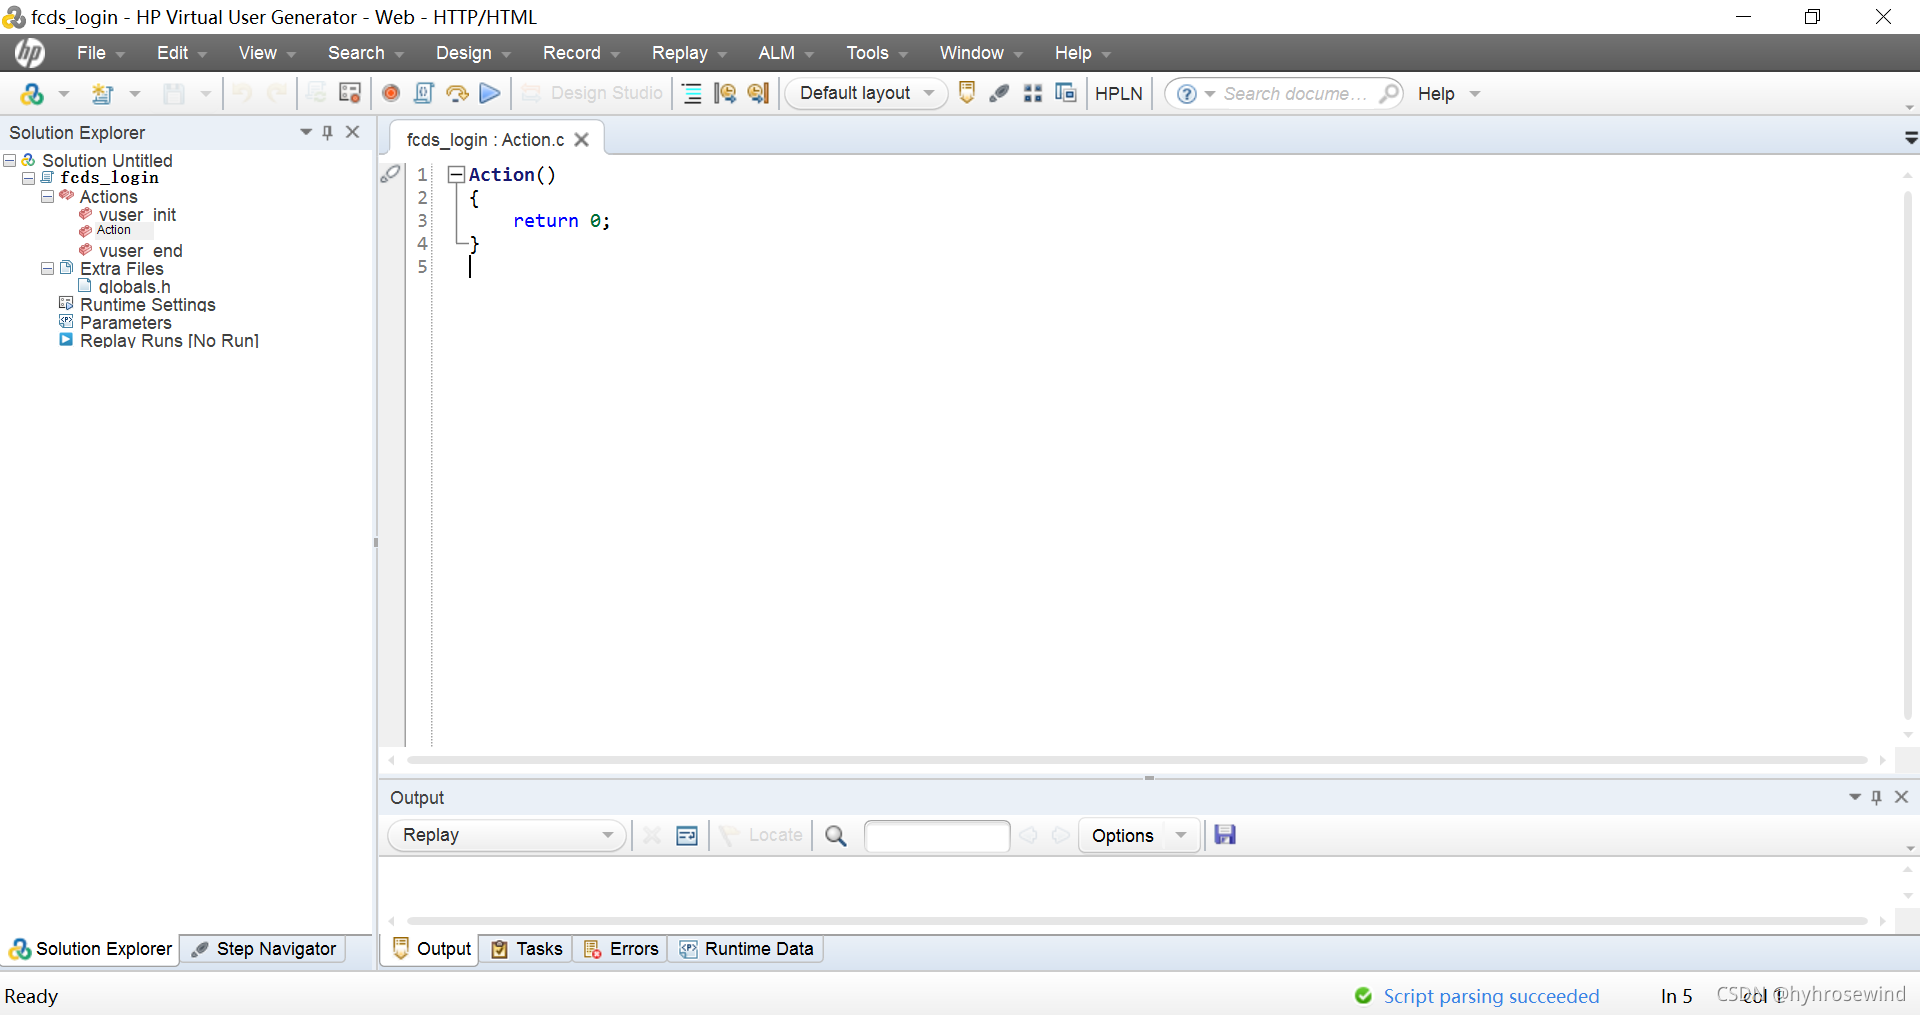
Task: Click the question mark search scope icon
Action: [x=1186, y=94]
